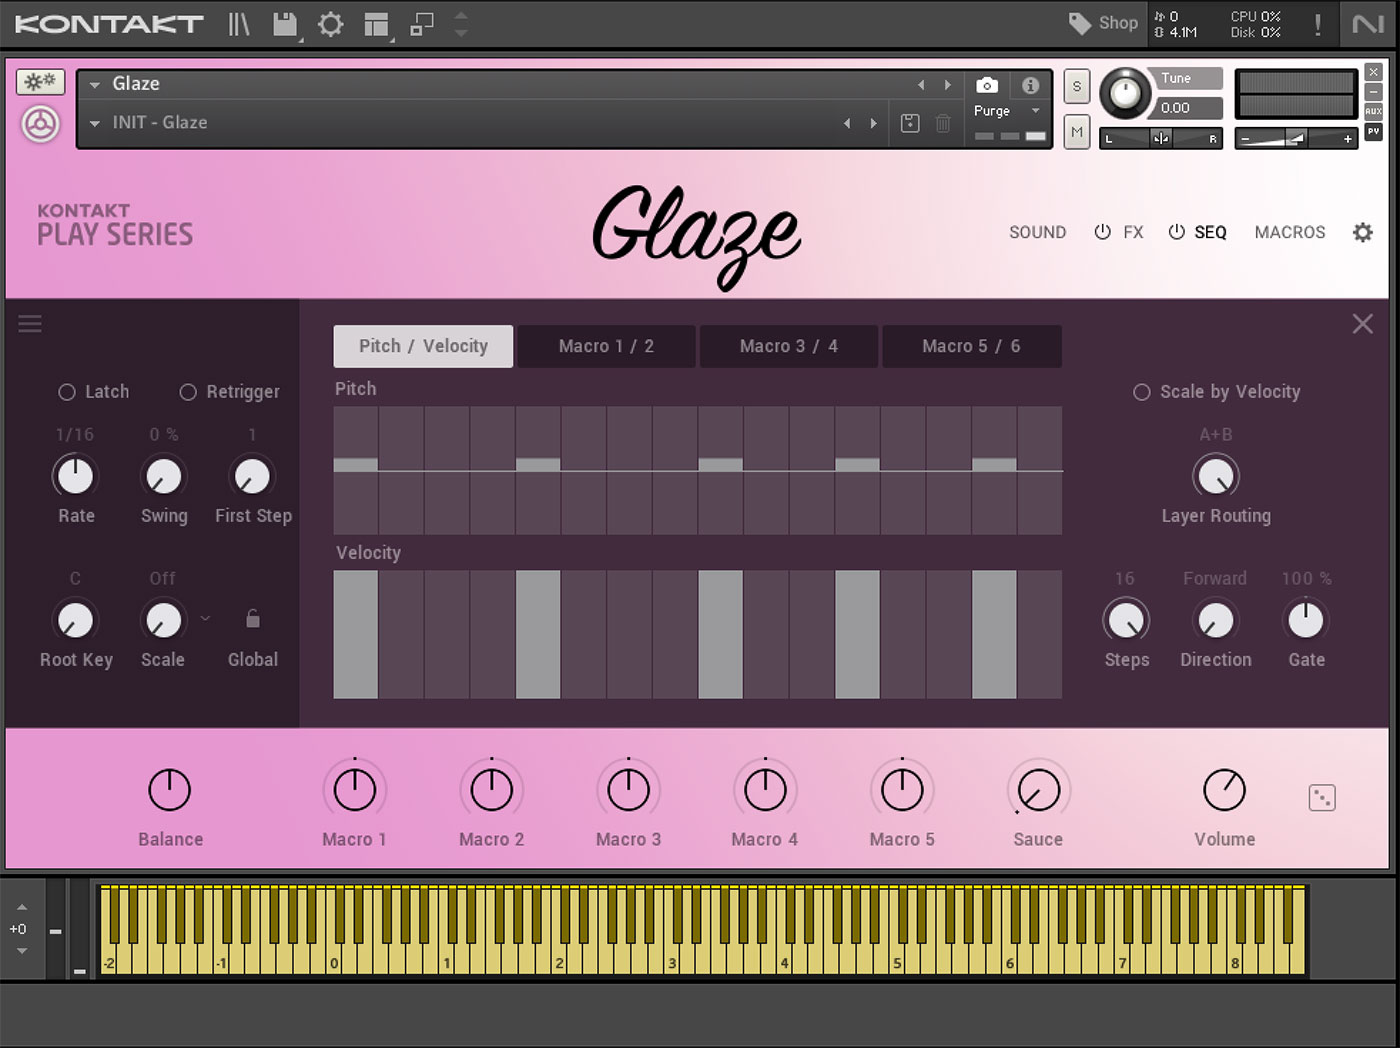
Task: Open the Scale dropdown chevron
Action: coord(205,618)
